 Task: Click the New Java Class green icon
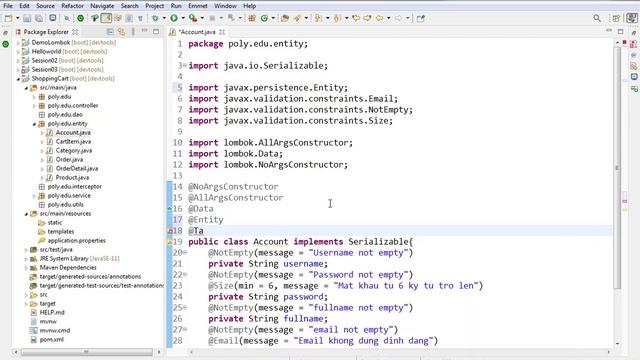[264, 18]
